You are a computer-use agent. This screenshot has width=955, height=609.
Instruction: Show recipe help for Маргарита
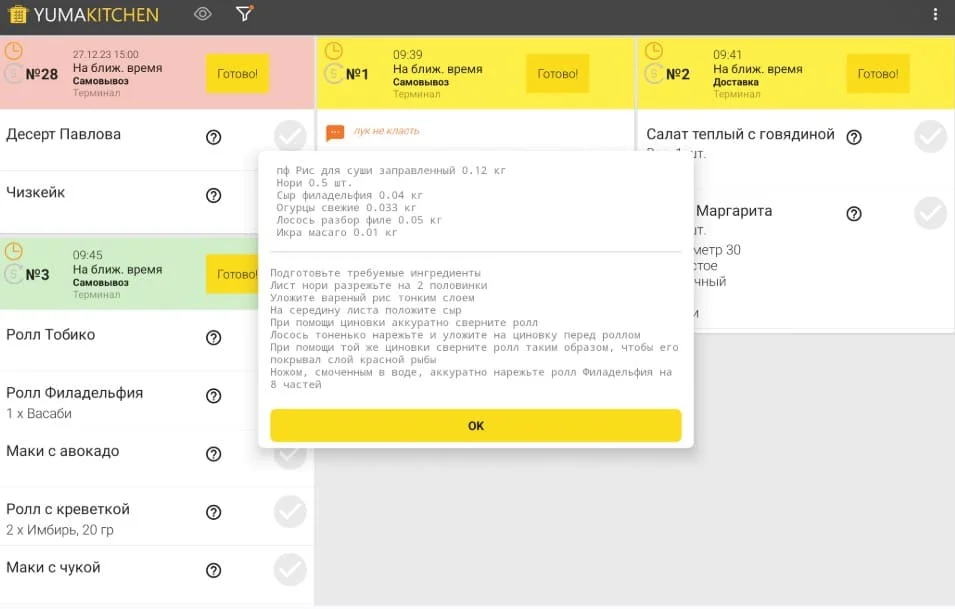(854, 214)
